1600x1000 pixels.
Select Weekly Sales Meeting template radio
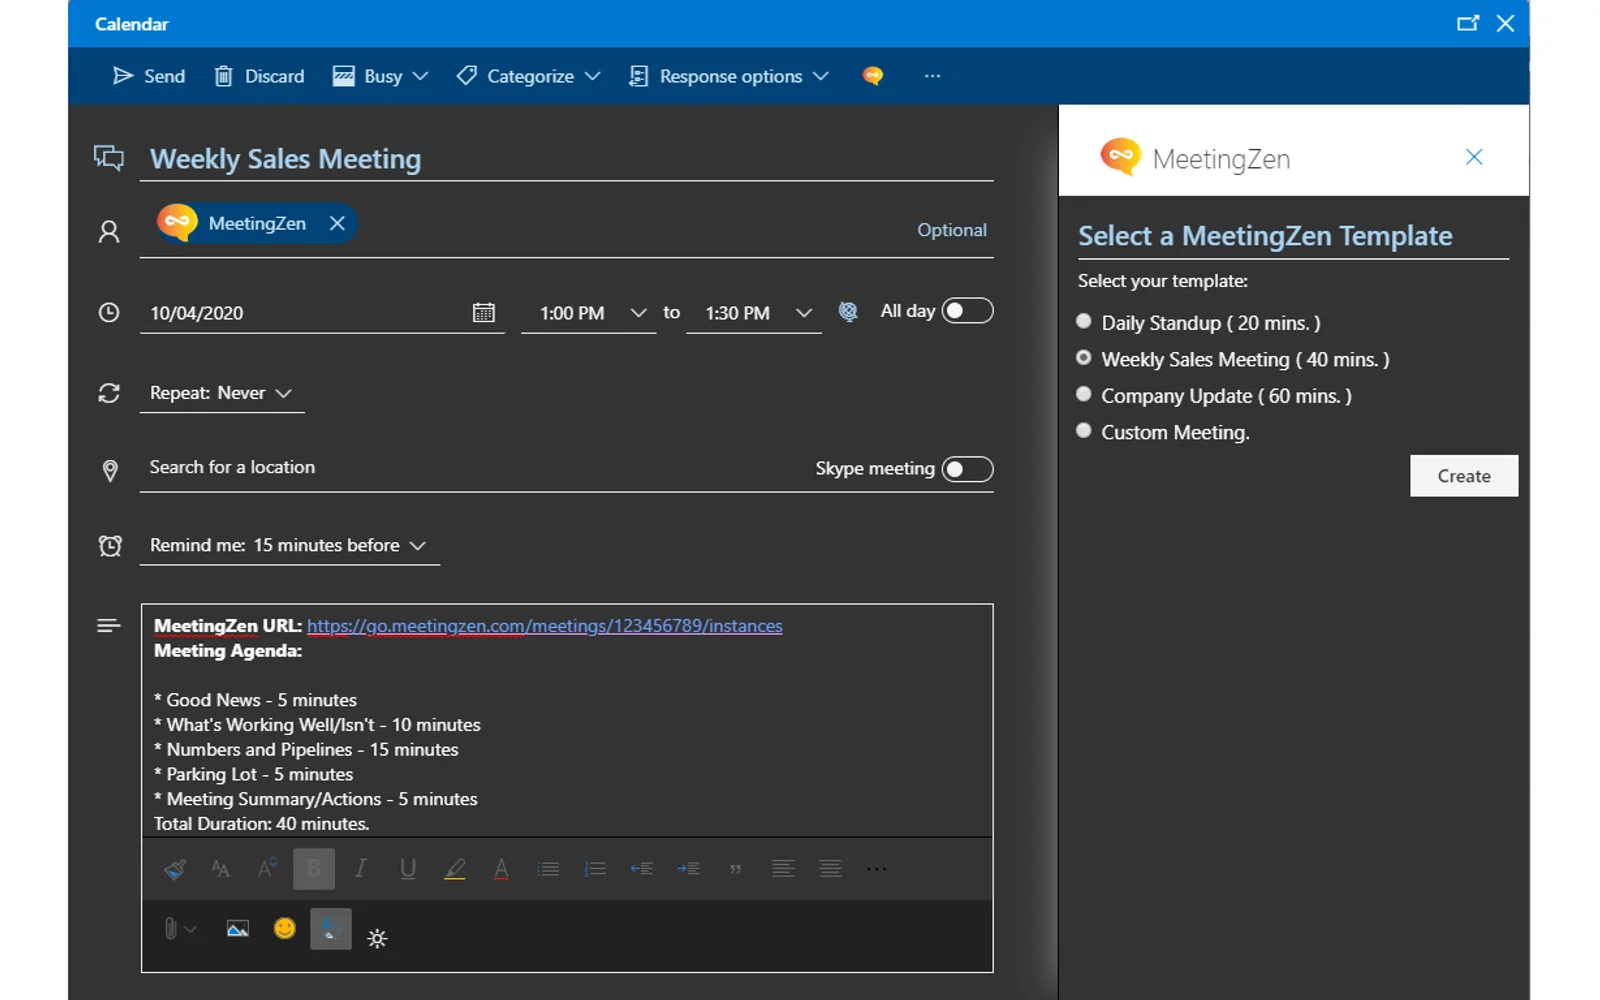pyautogui.click(x=1084, y=357)
